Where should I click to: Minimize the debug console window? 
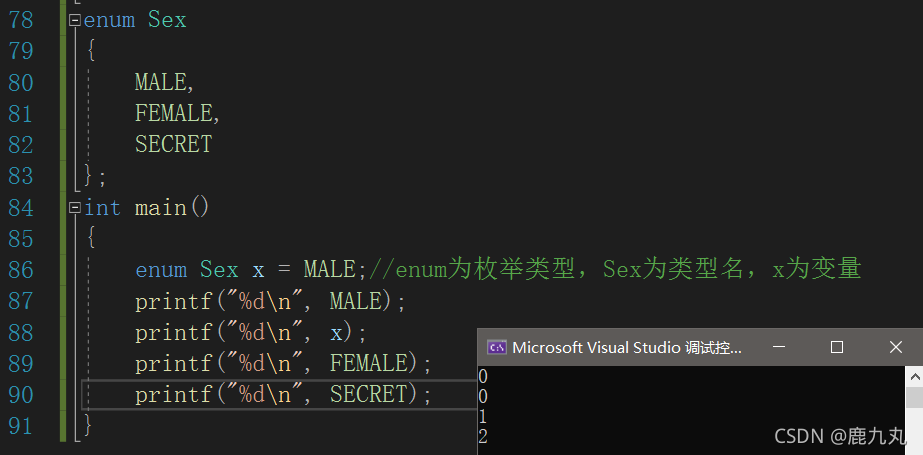coord(779,347)
